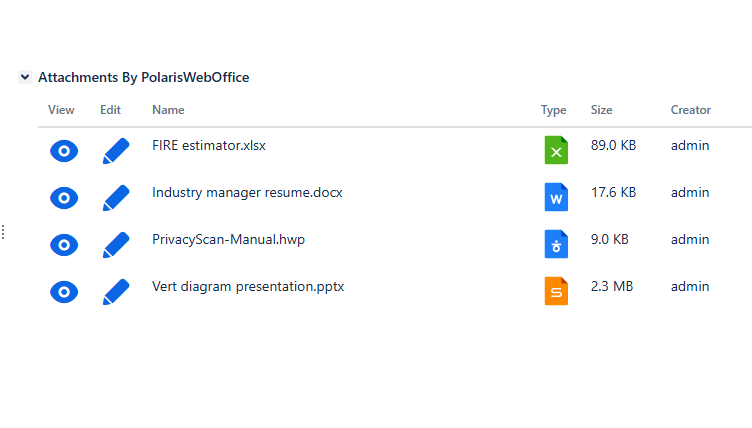Open Industry manager resume.docx file name
752x428 pixels.
click(247, 192)
